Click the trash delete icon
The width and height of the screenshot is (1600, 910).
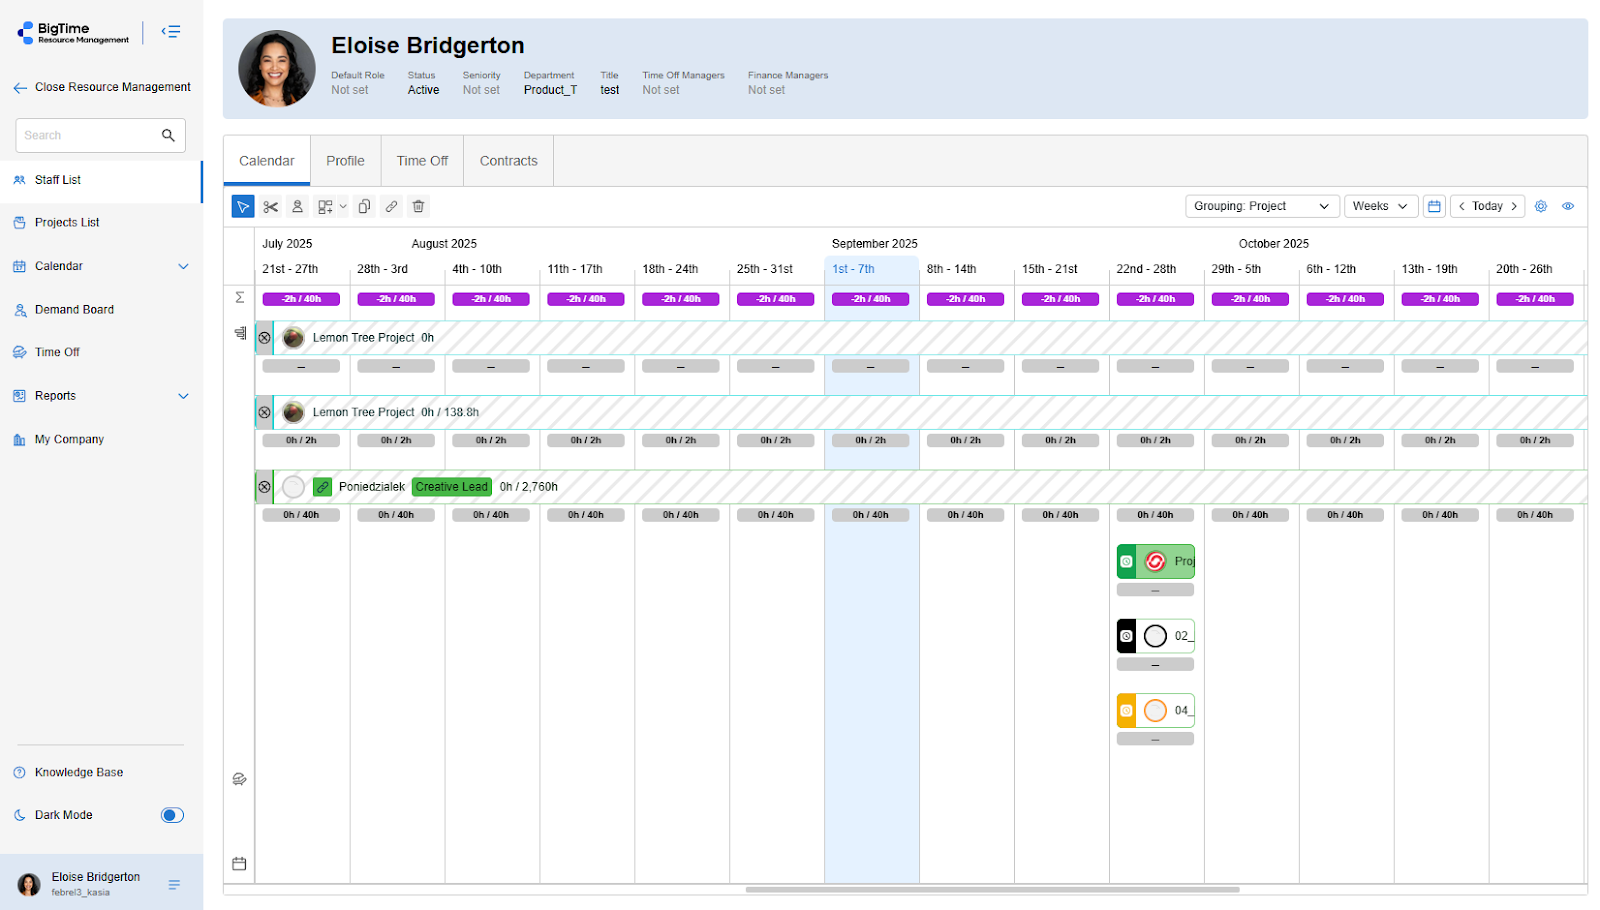(x=419, y=207)
